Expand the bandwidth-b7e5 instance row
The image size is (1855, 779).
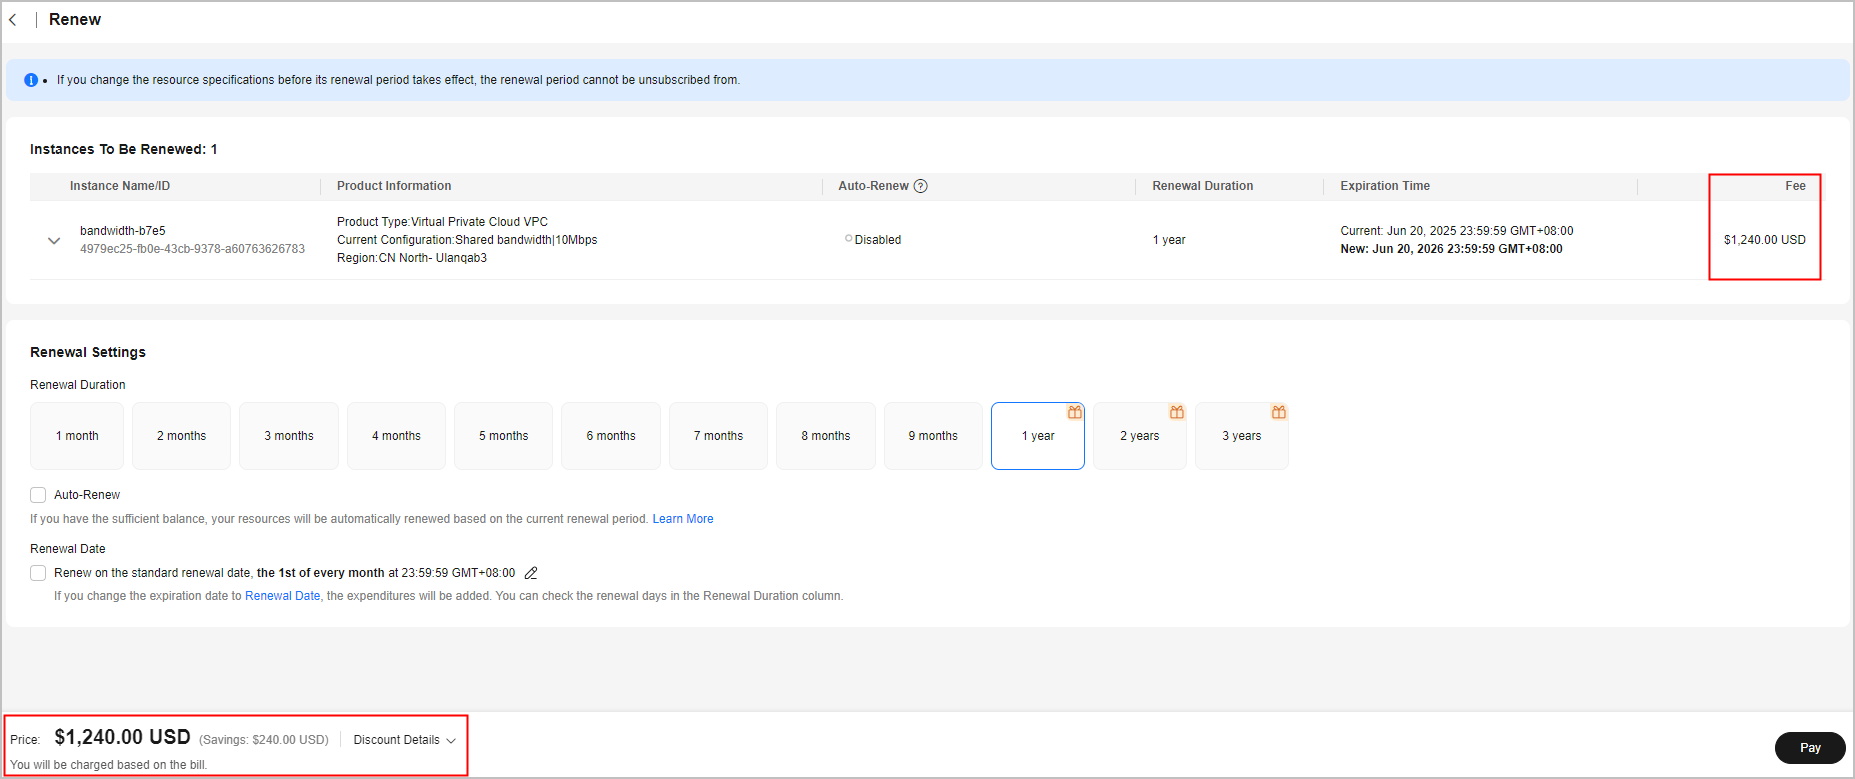[x=54, y=241]
